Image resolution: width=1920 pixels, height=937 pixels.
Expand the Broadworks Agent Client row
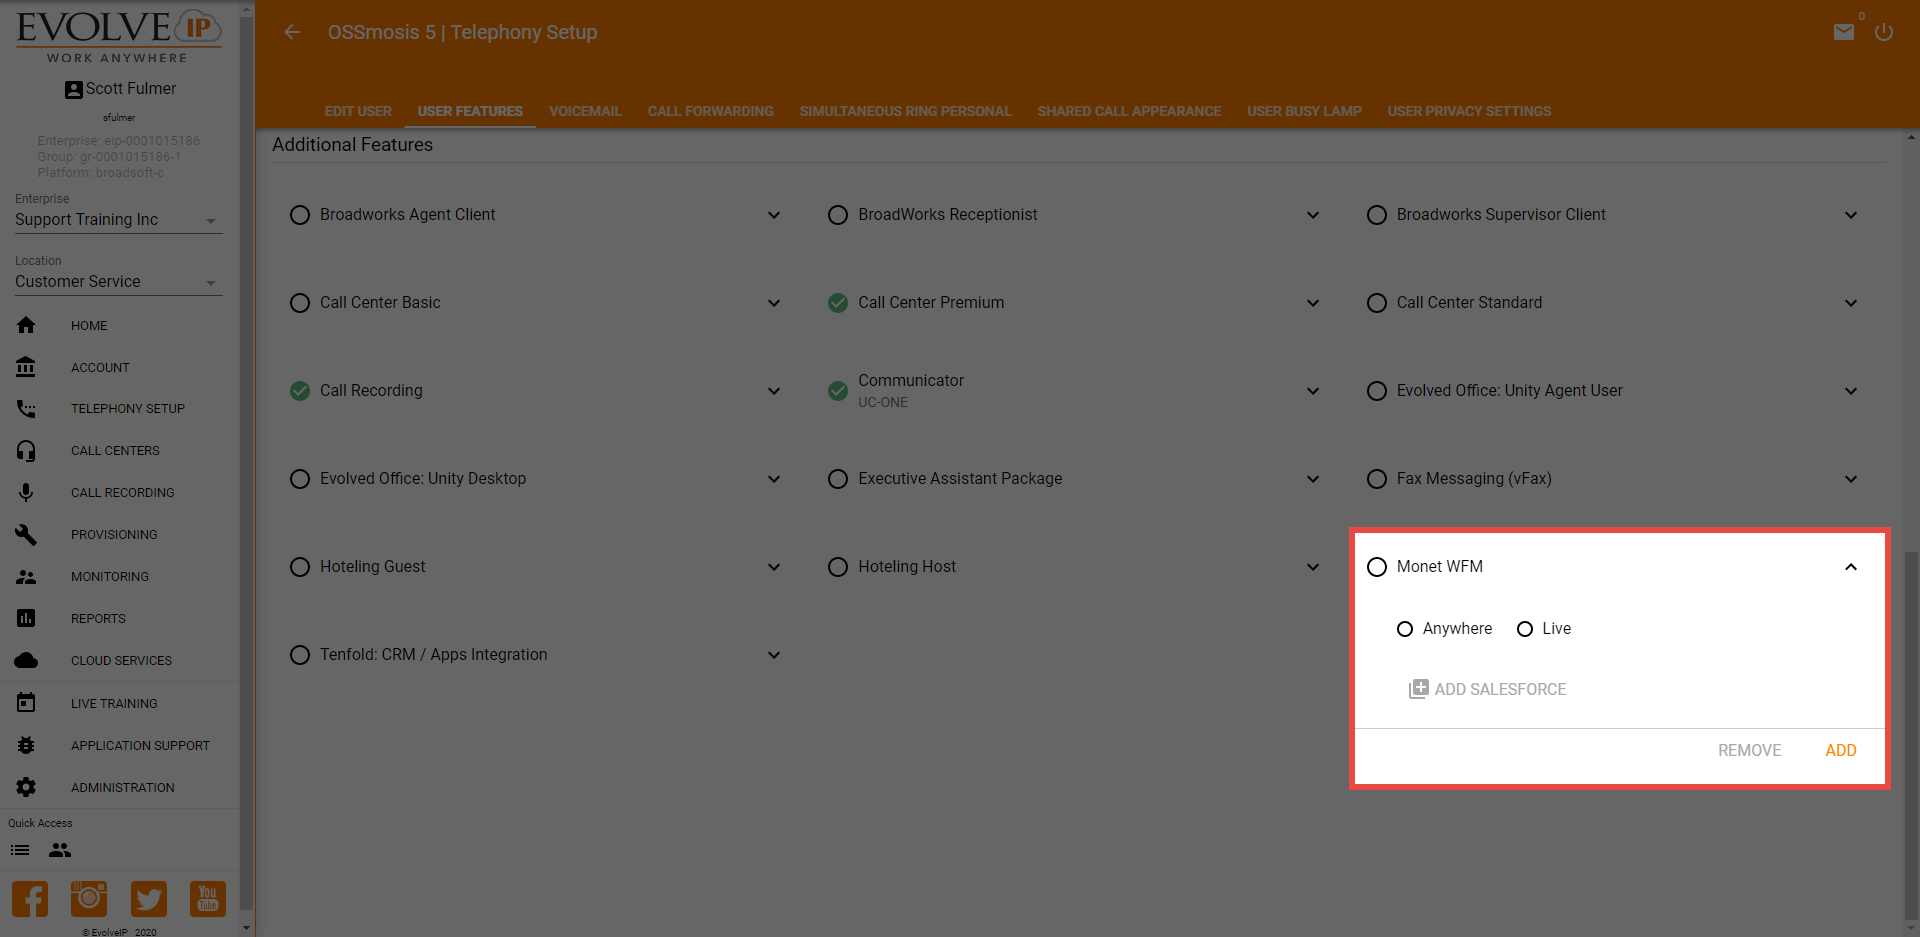click(x=774, y=215)
